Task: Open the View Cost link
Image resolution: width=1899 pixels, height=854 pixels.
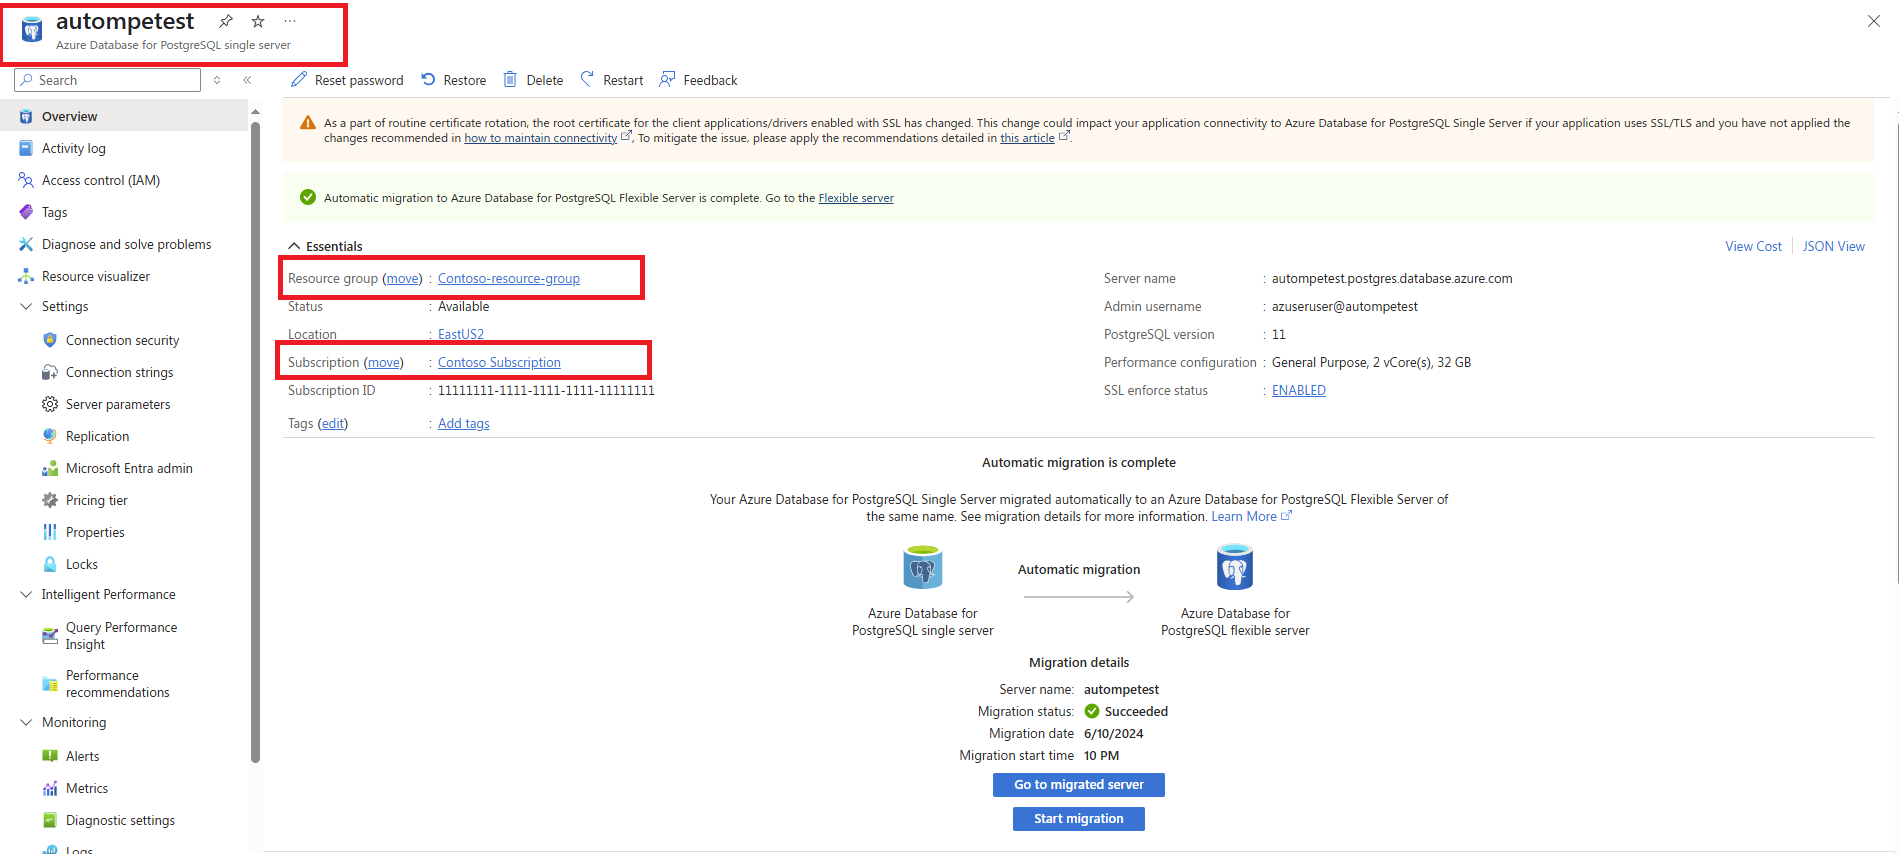Action: point(1753,246)
